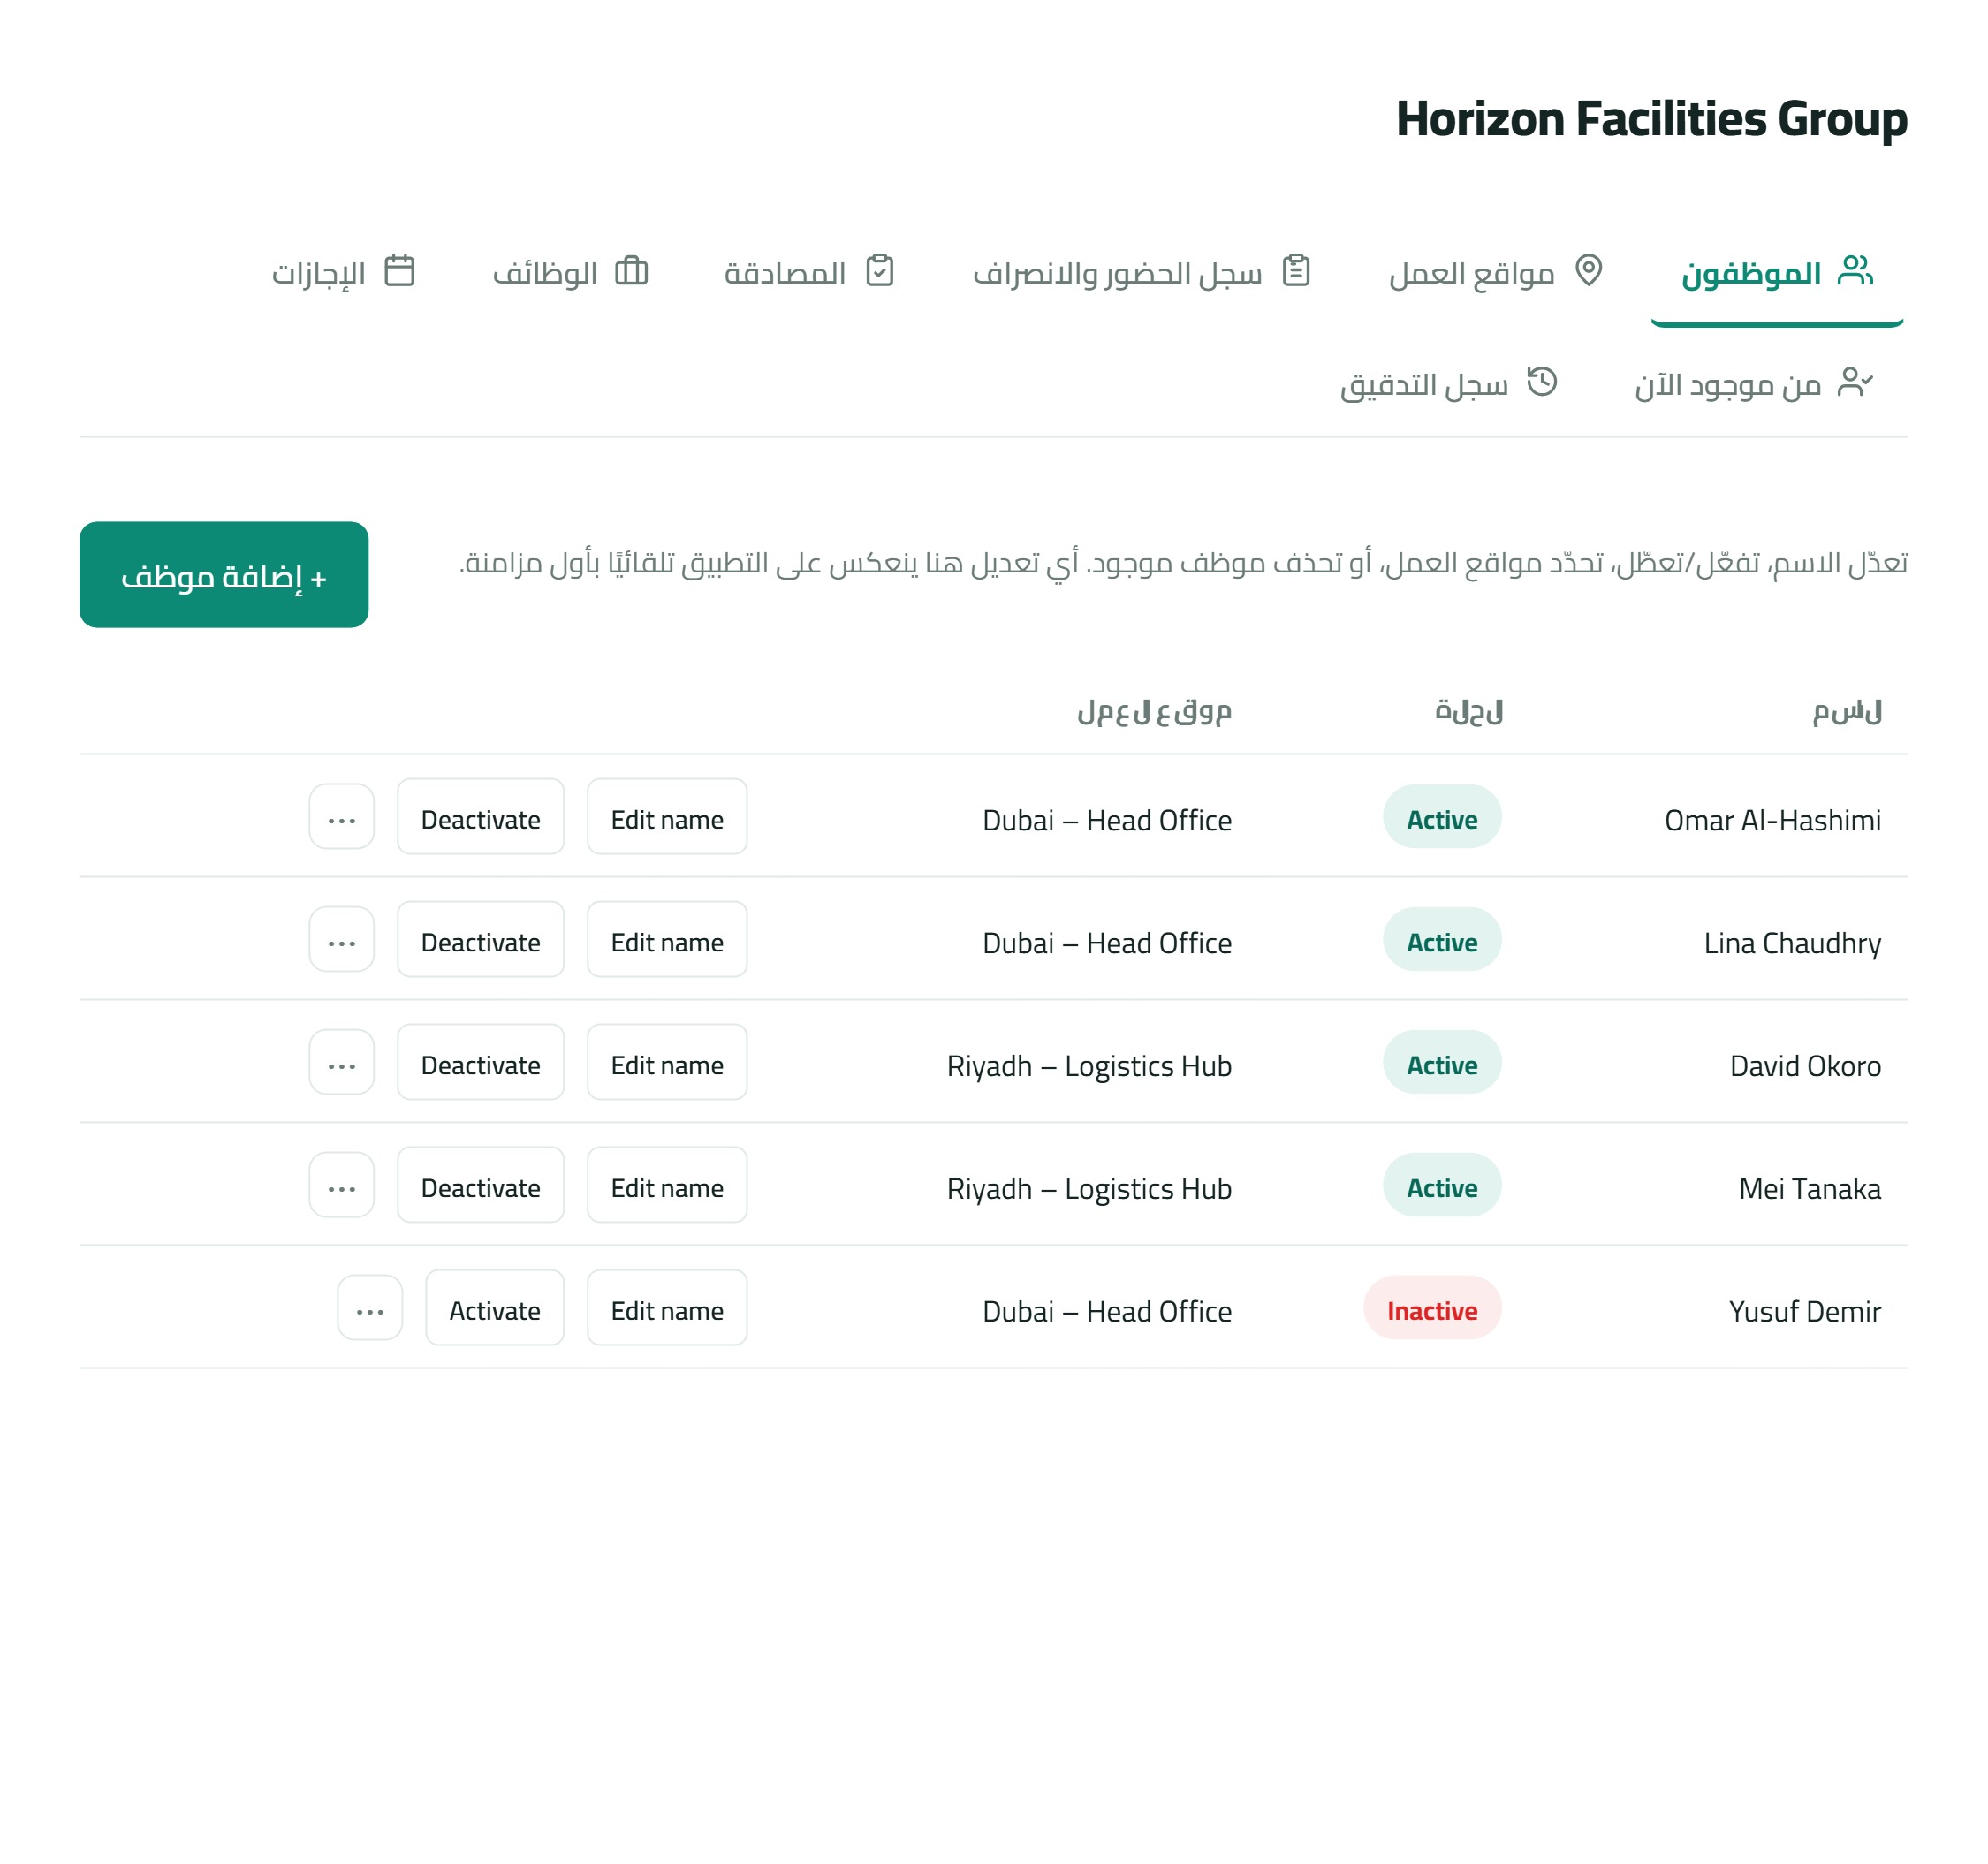Click the name Mei Tanaka
This screenshot has height=1864, width=1988.
point(1810,1189)
